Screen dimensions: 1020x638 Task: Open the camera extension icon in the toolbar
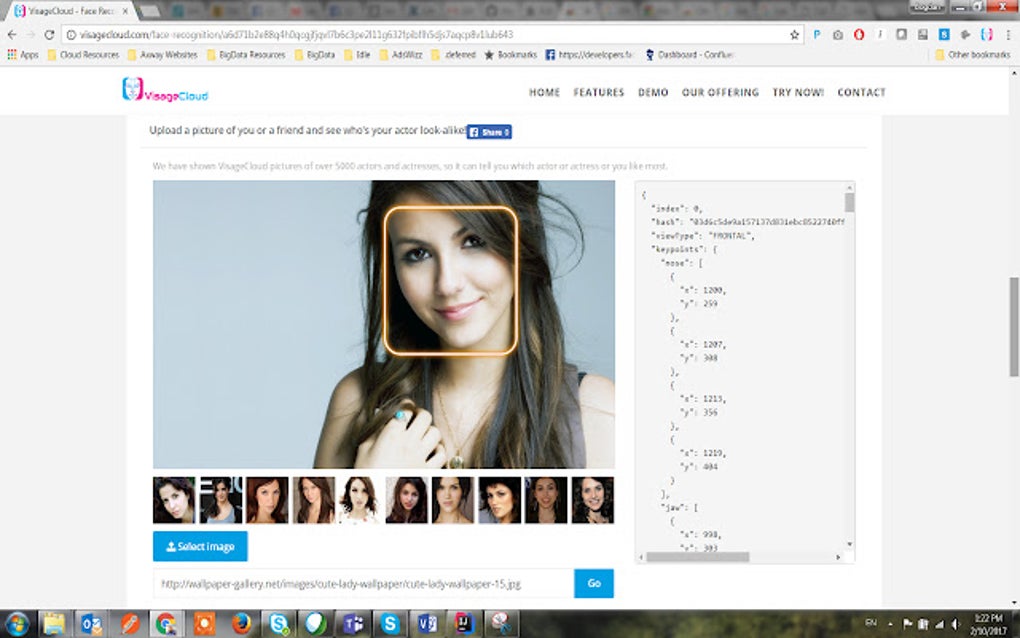click(837, 33)
